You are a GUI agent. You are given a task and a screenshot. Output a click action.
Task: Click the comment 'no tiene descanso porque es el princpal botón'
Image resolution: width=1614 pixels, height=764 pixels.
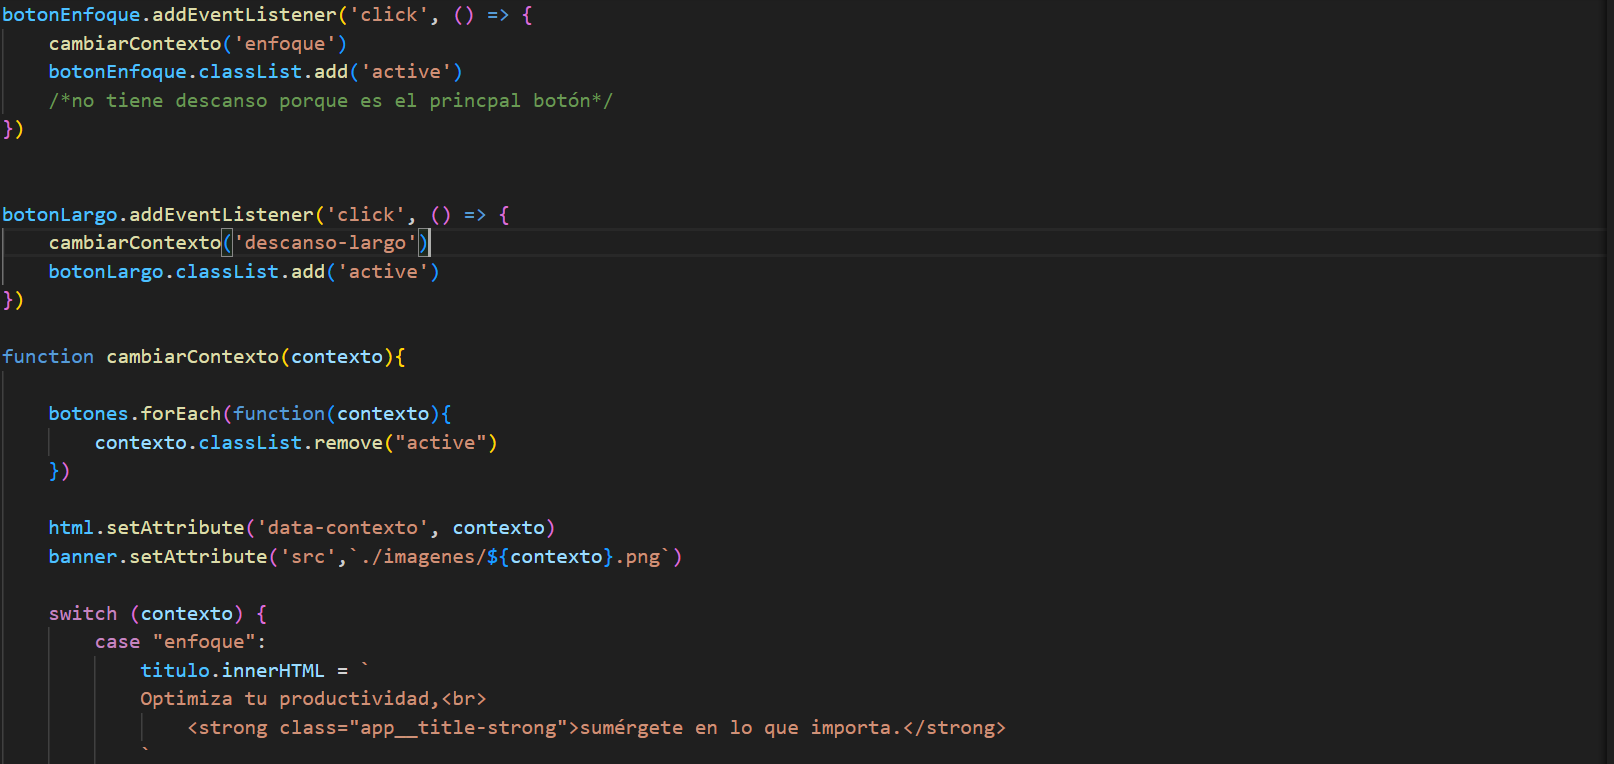[x=331, y=101]
